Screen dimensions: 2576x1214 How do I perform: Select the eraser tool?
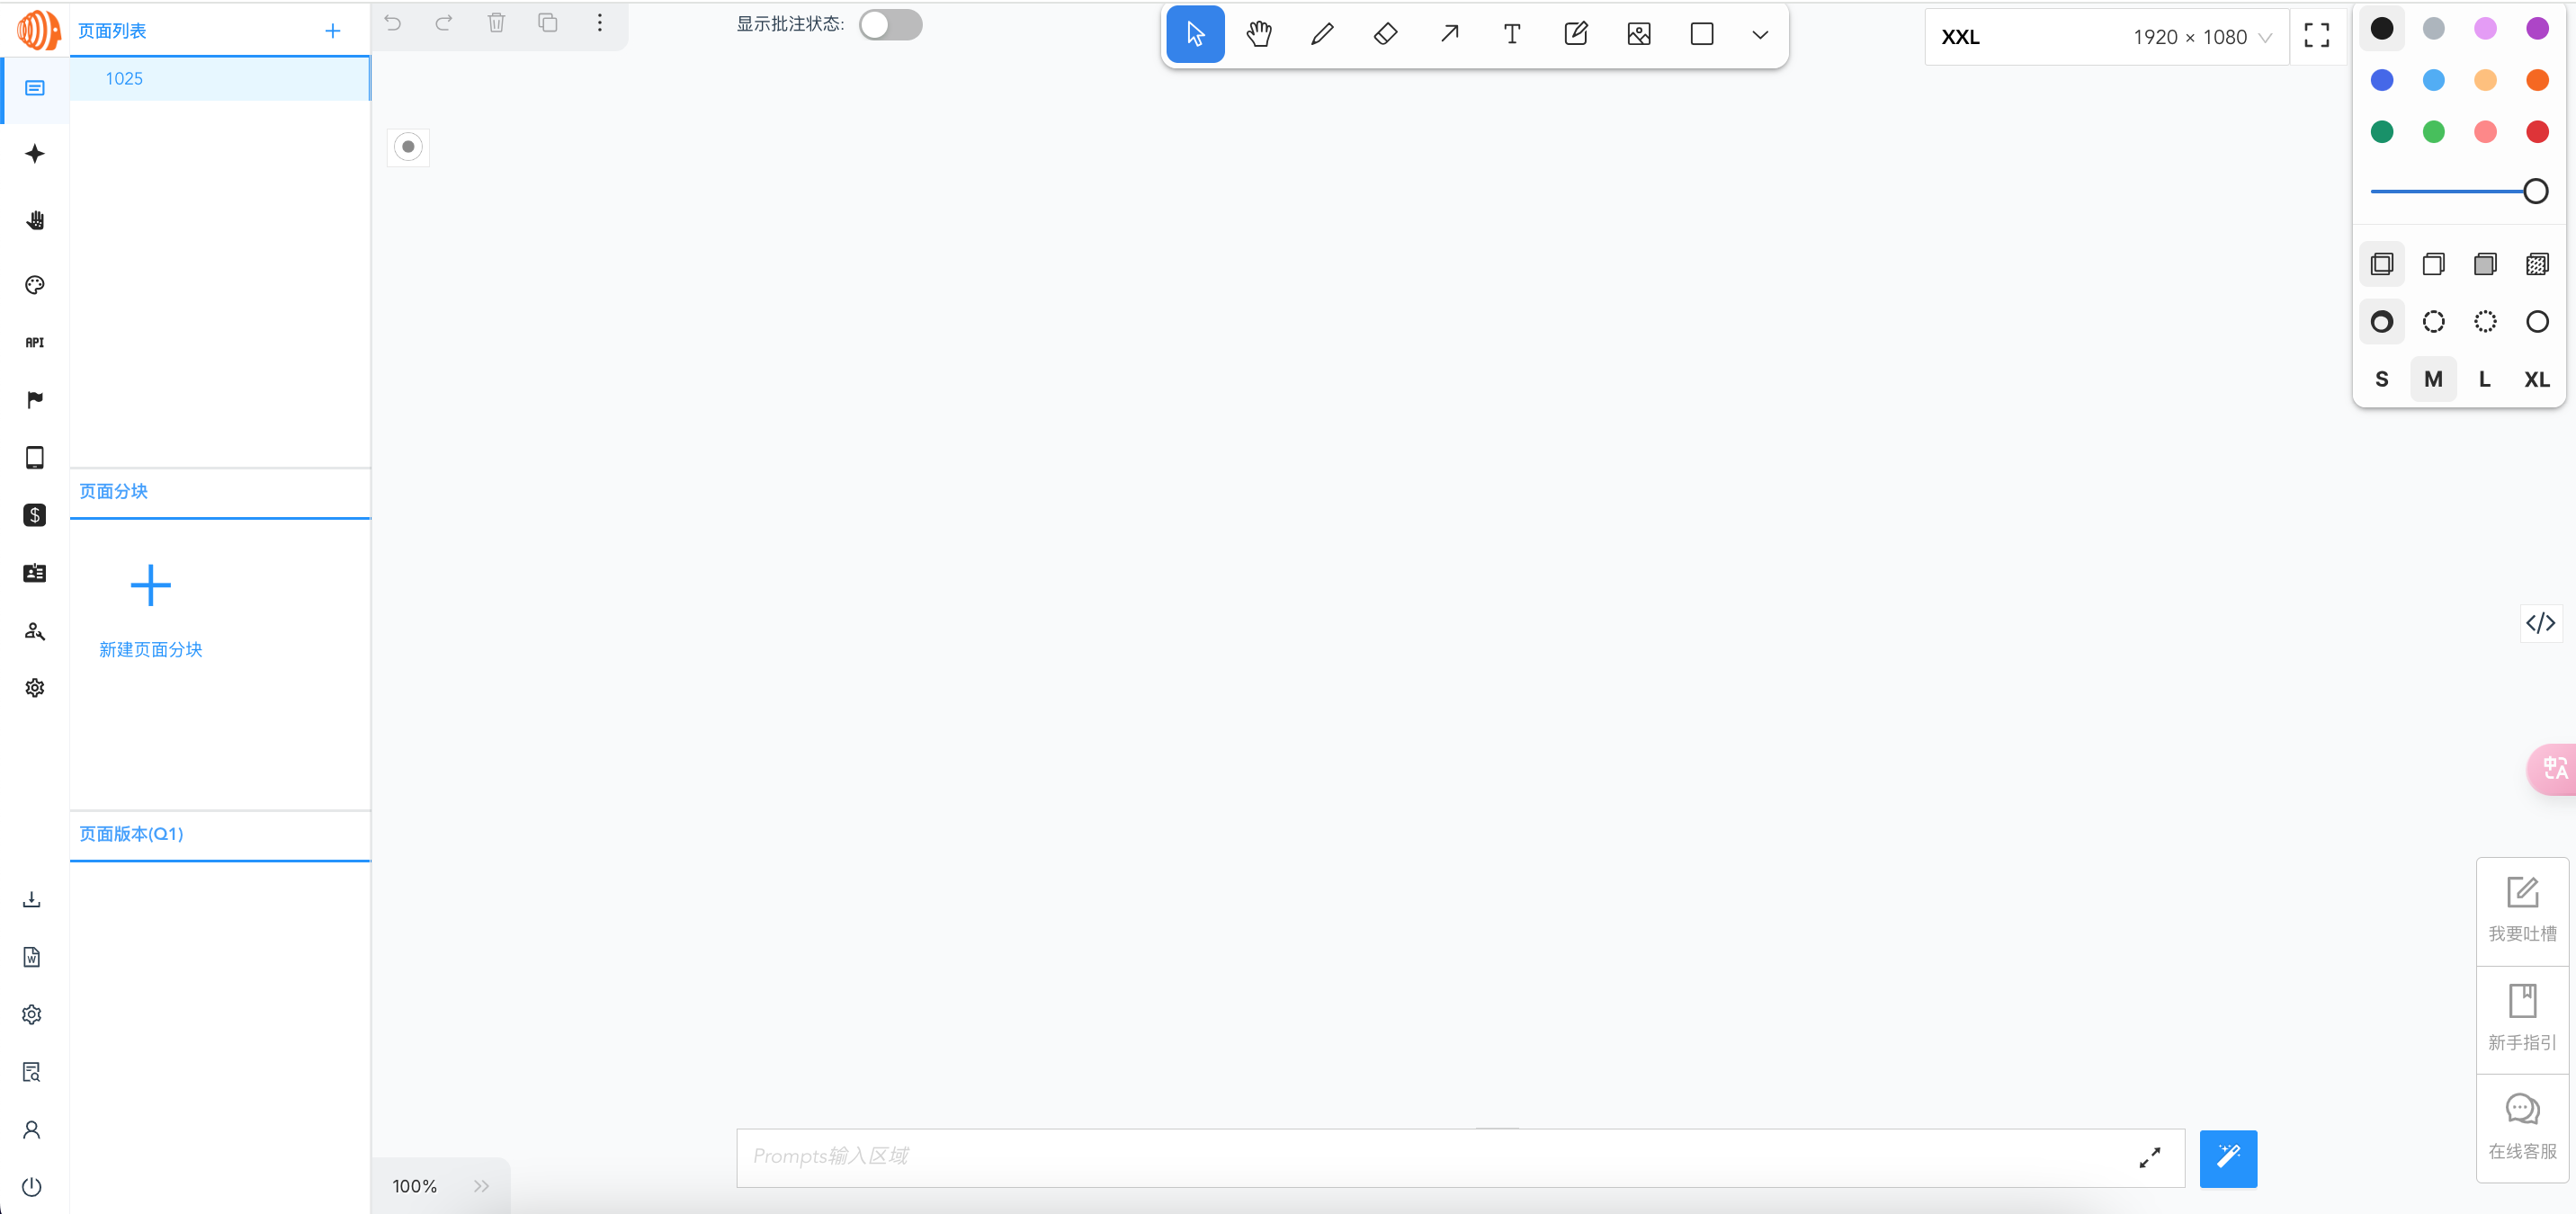[x=1385, y=33]
